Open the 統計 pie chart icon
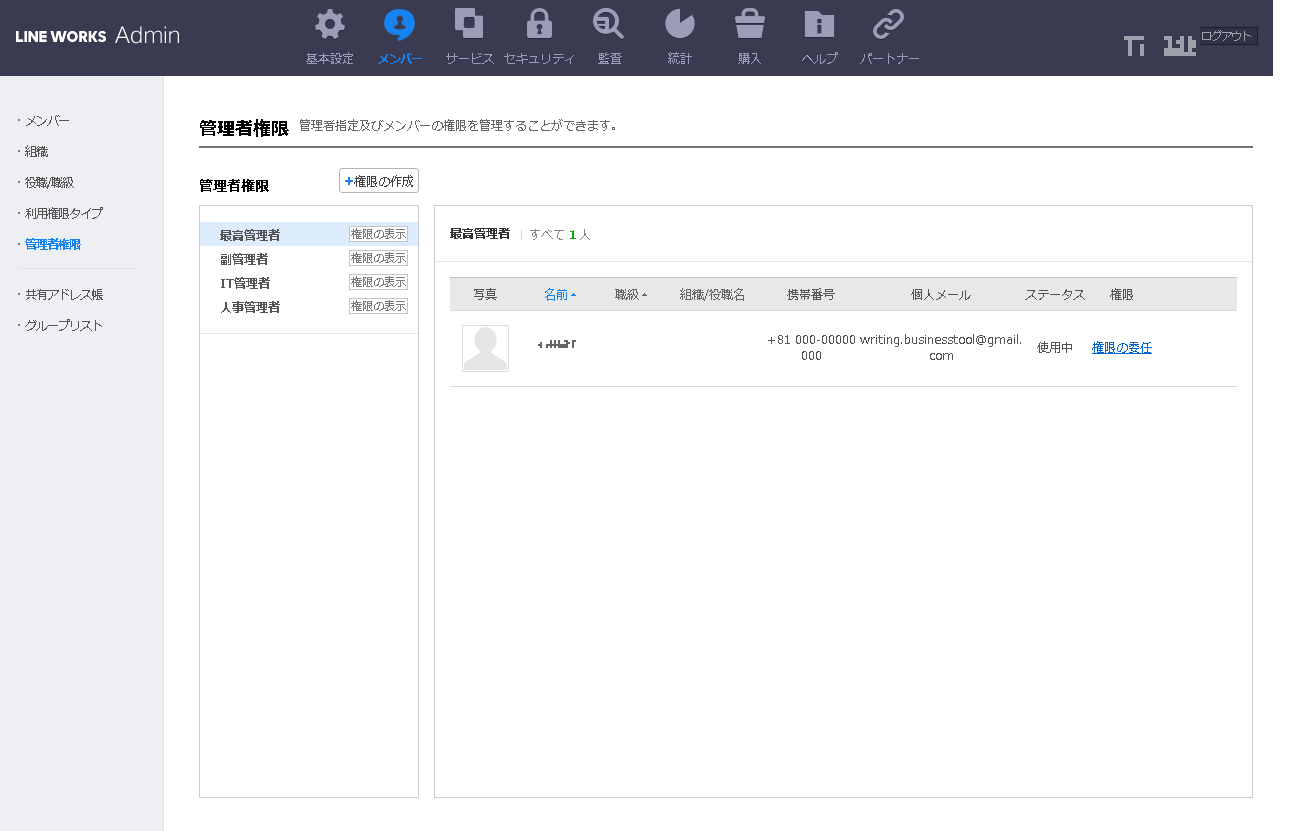Image resolution: width=1289 pixels, height=831 pixels. (x=680, y=24)
